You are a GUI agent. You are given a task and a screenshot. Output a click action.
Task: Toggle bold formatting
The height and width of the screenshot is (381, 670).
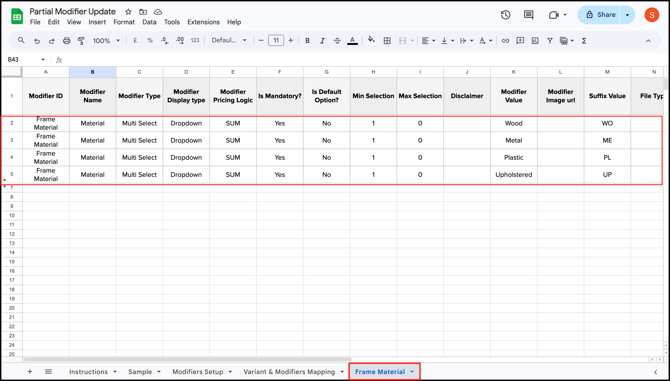pos(307,41)
